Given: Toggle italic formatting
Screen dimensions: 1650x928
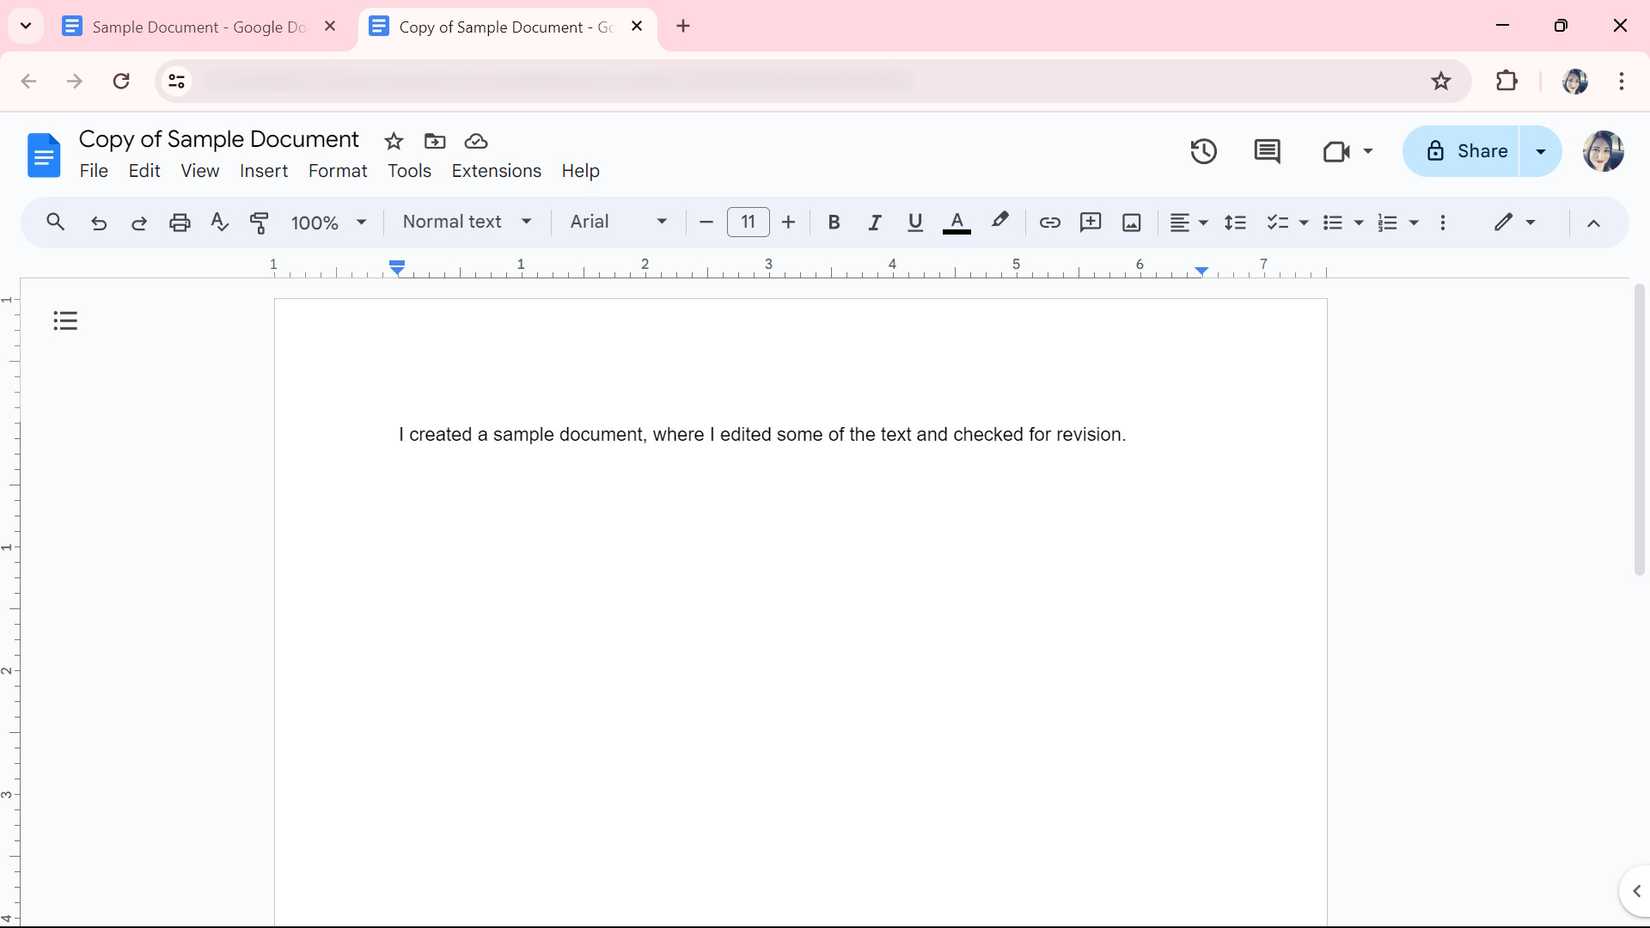Looking at the screenshot, I should click(x=874, y=222).
